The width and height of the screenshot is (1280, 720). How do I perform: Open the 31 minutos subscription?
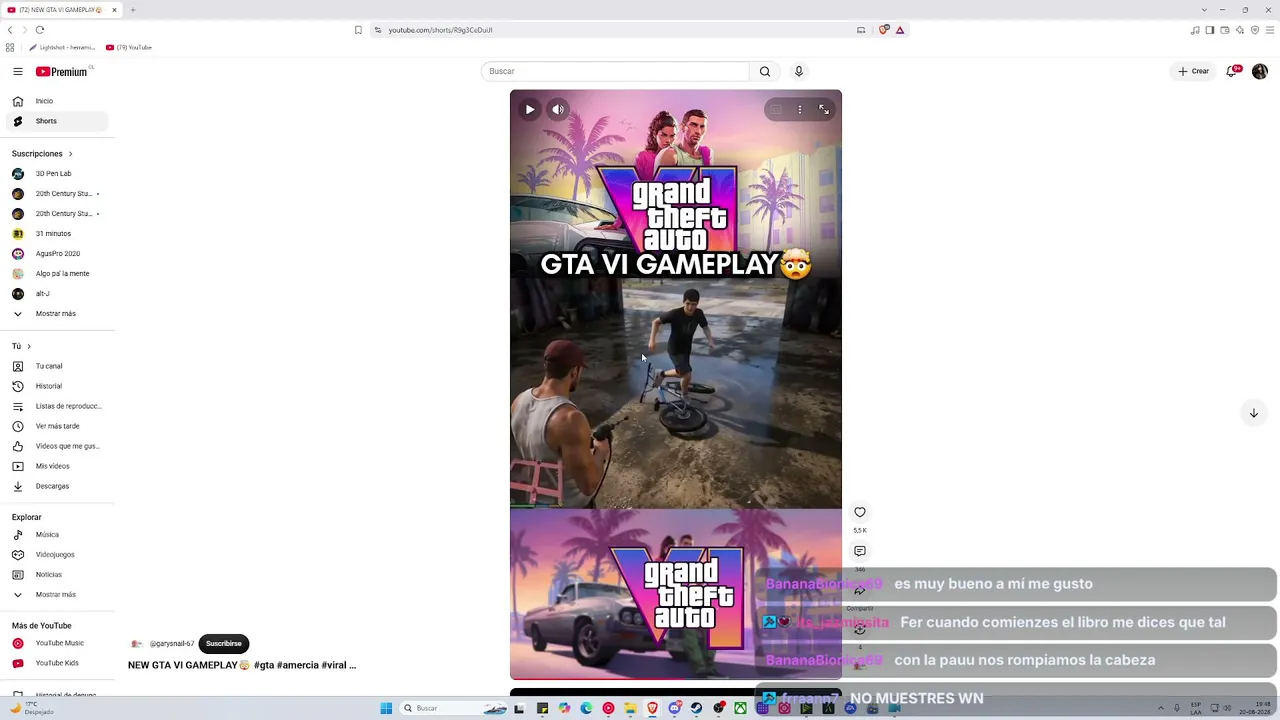click(56, 234)
